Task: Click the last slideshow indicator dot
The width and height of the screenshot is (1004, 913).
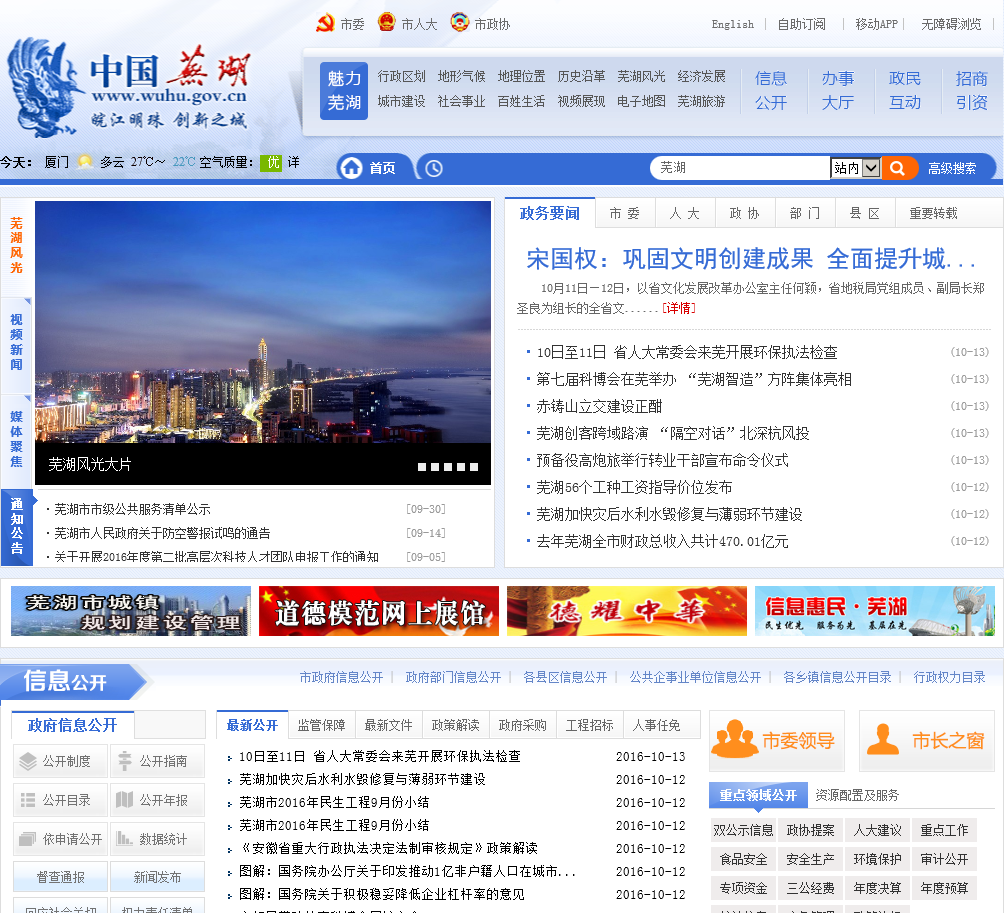Action: click(x=474, y=467)
